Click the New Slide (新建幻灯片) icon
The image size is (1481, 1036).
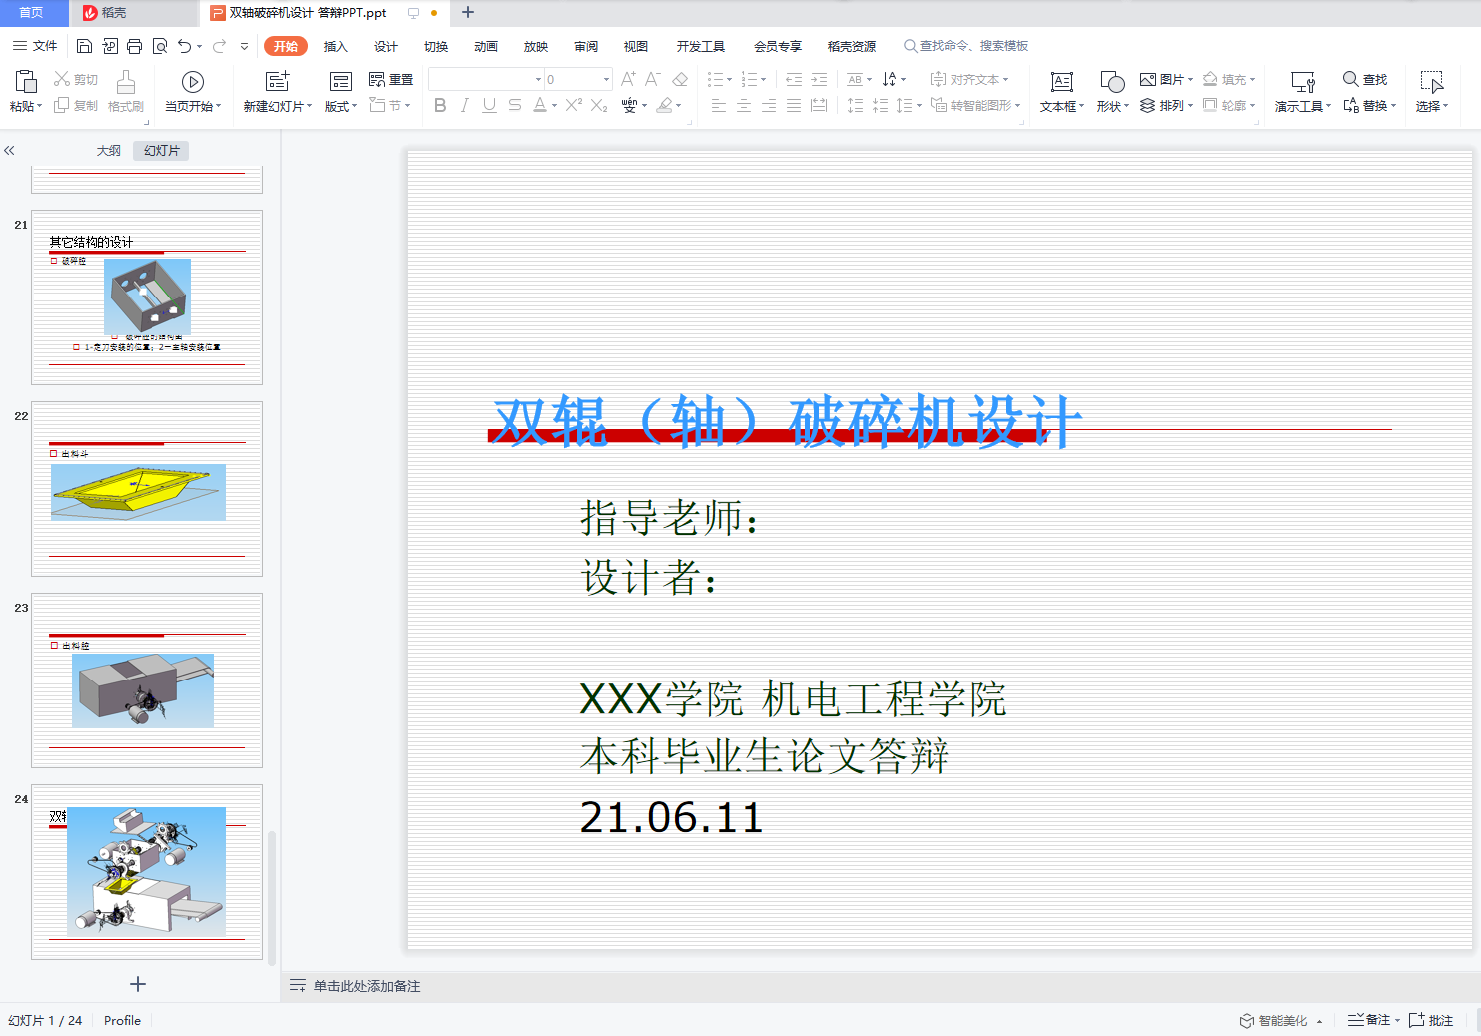[277, 82]
